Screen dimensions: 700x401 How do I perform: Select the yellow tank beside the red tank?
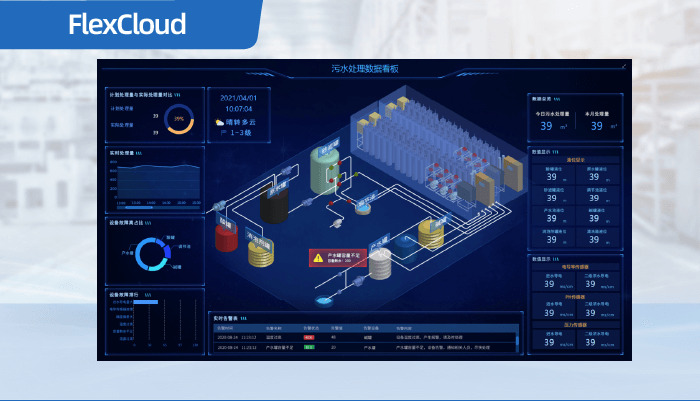click(x=260, y=255)
